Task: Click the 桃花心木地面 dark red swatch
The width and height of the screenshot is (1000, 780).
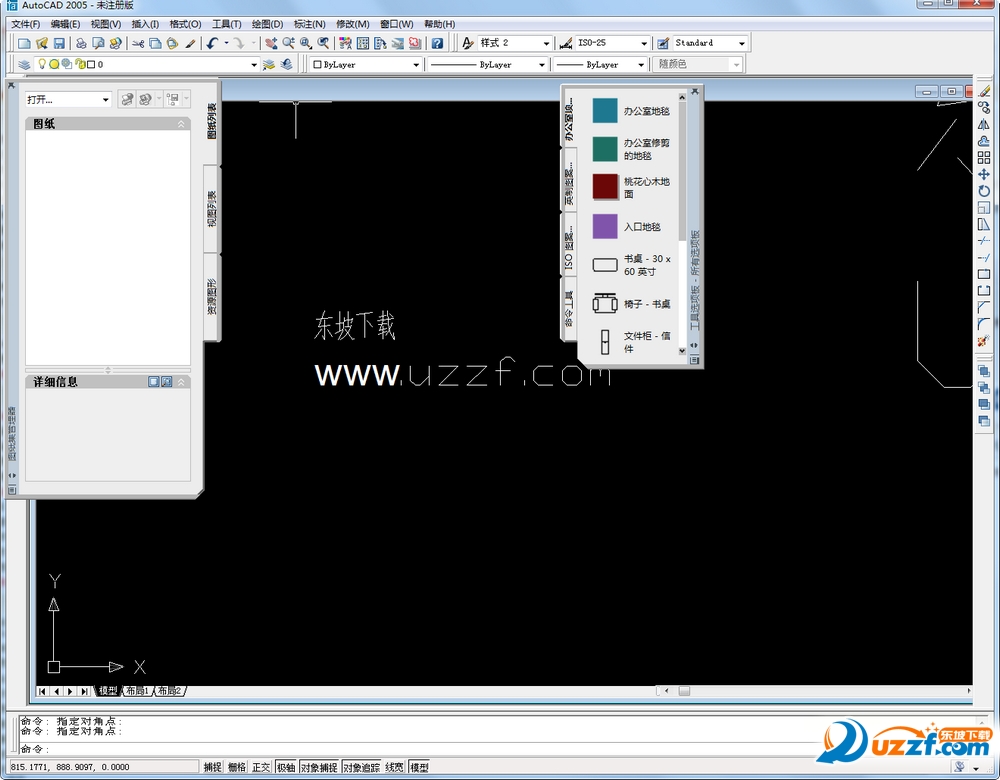Action: point(605,187)
